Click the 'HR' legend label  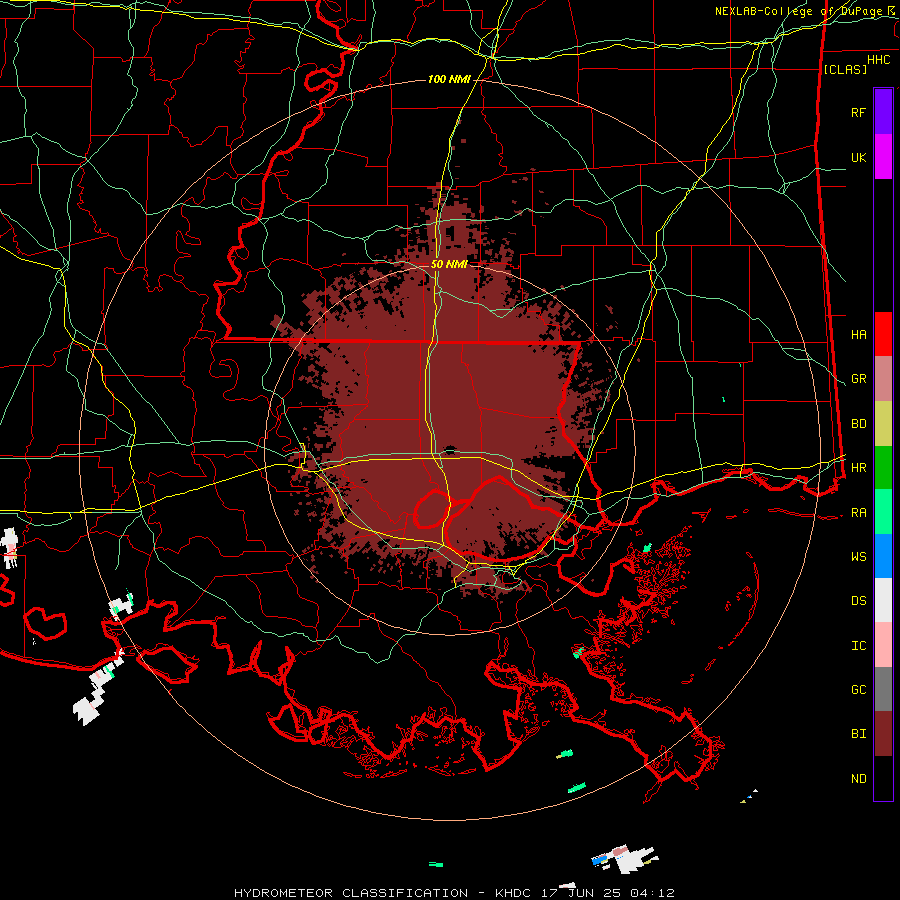(858, 468)
